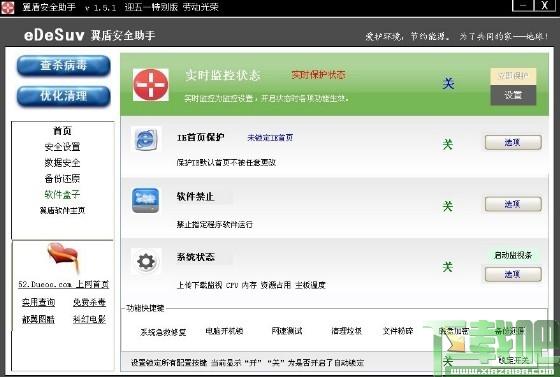Toggle the 关 status of IE首页保护
This screenshot has height=377, width=560.
[x=448, y=144]
